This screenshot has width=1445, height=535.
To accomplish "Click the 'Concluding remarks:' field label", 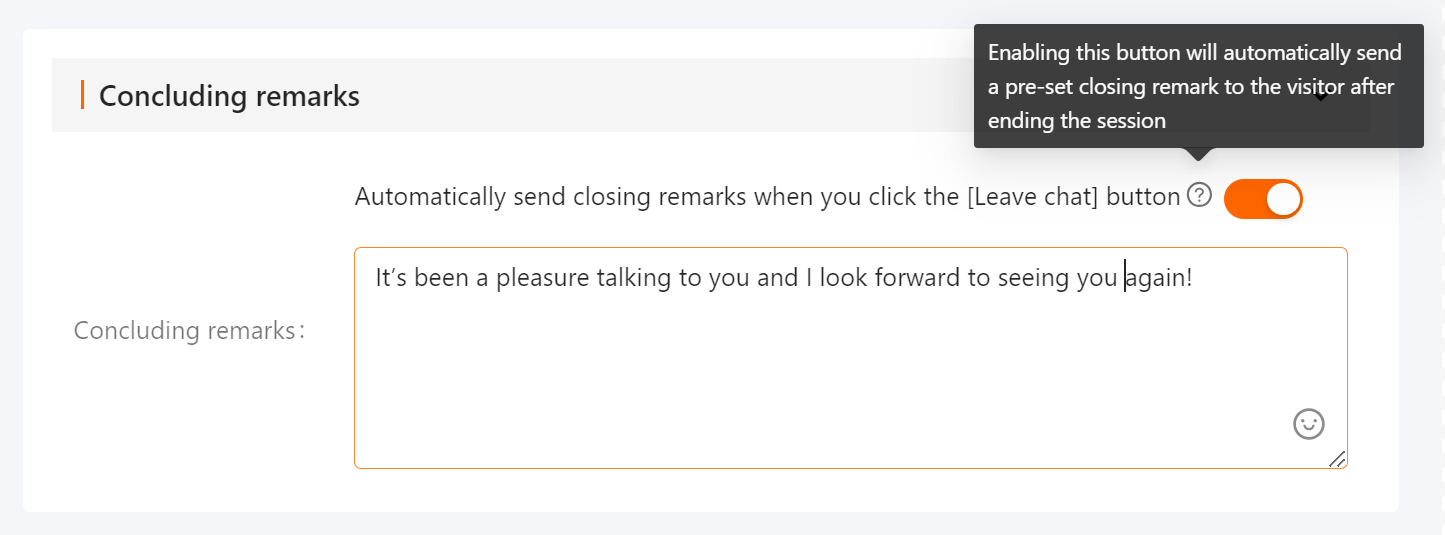I will coord(189,330).
